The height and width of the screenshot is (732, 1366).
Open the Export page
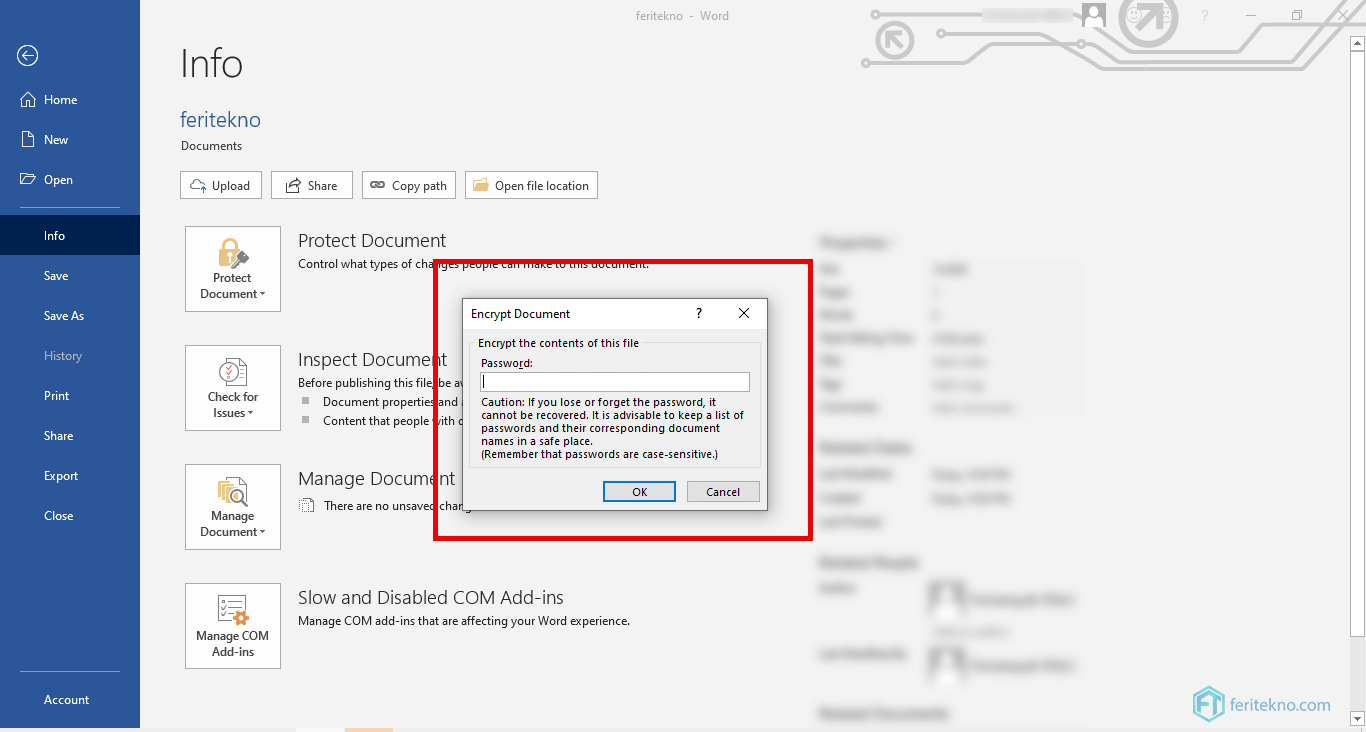pos(70,476)
